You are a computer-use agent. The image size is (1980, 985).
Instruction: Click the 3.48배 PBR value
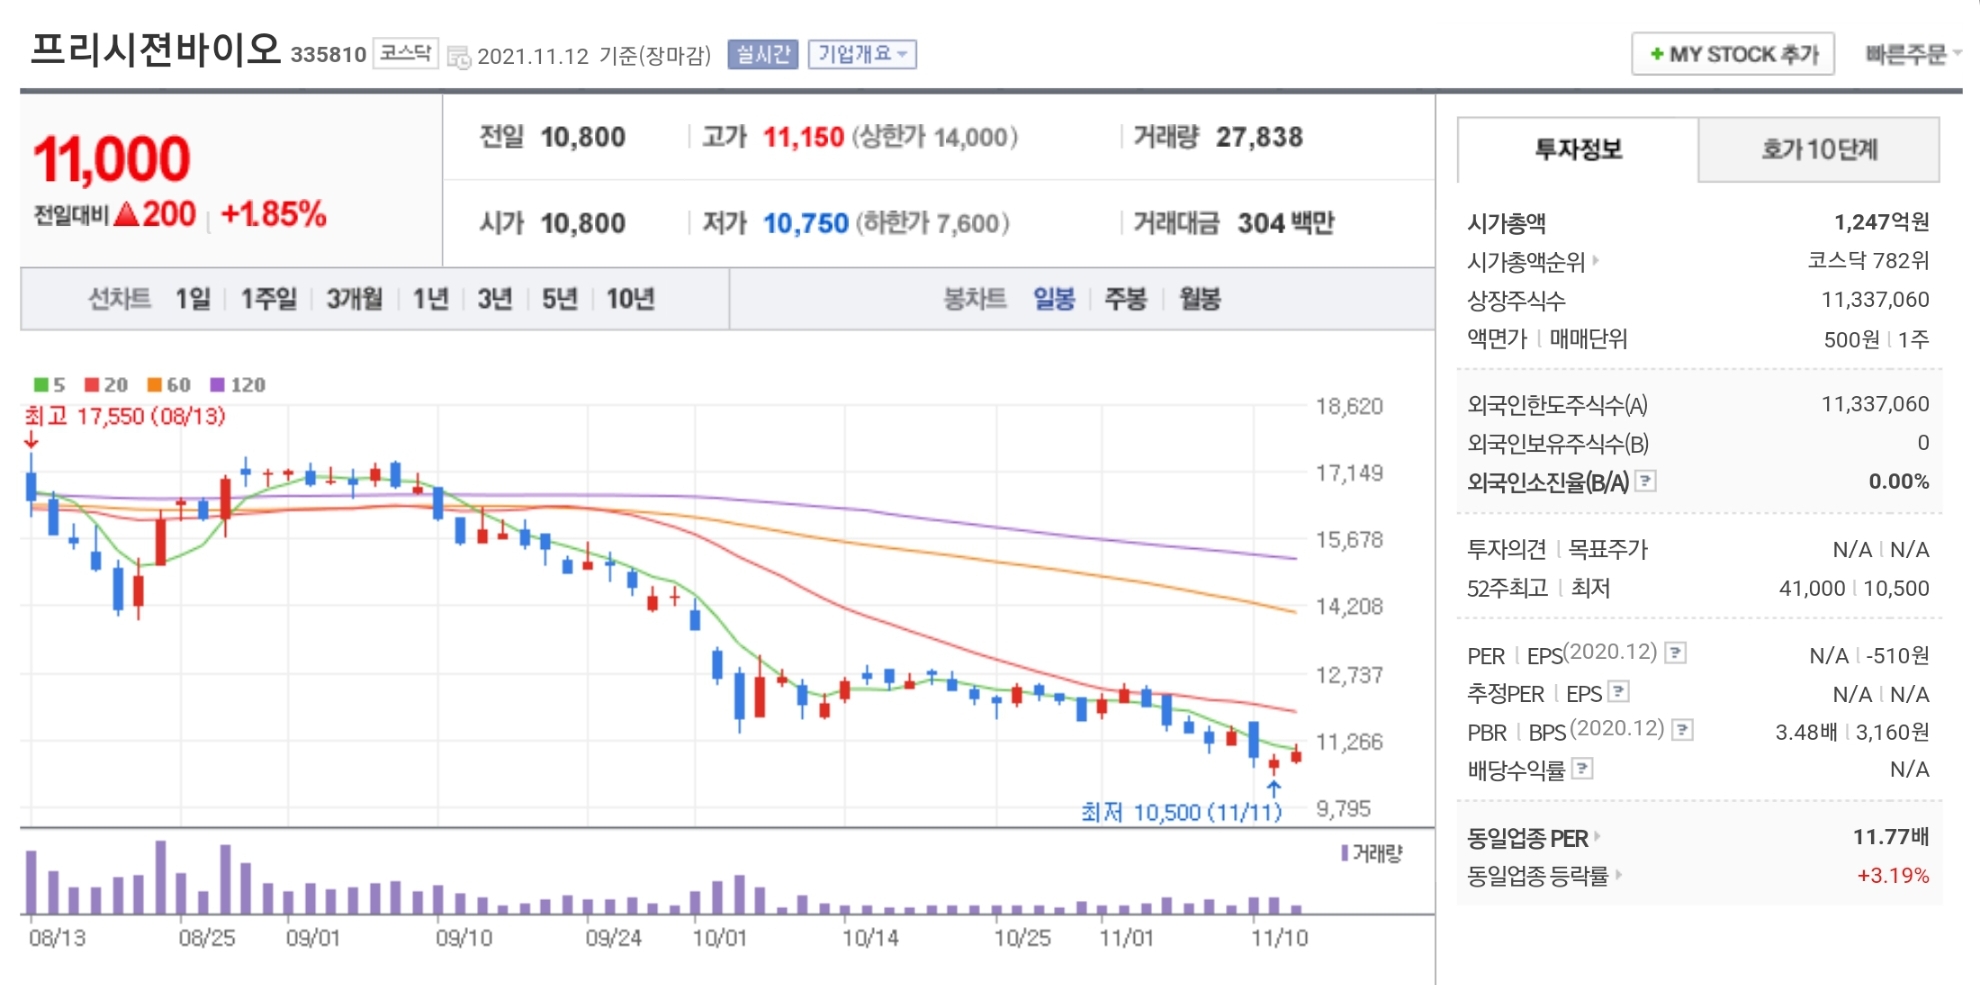[1806, 732]
